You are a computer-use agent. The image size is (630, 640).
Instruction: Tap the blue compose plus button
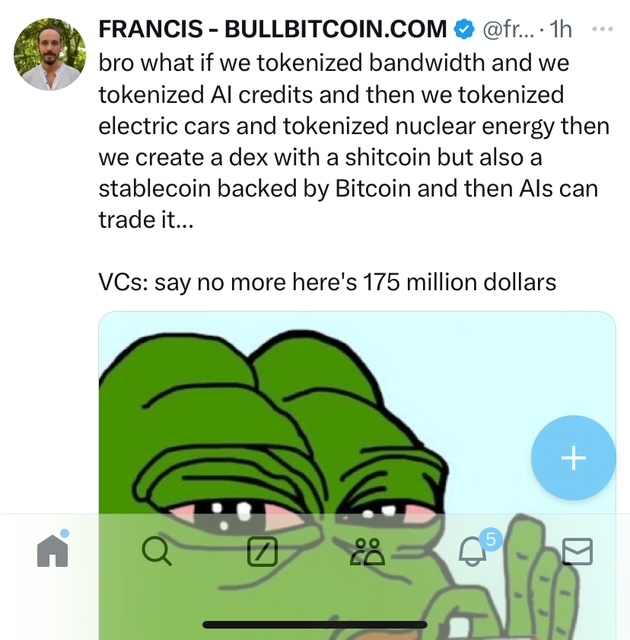(x=573, y=458)
